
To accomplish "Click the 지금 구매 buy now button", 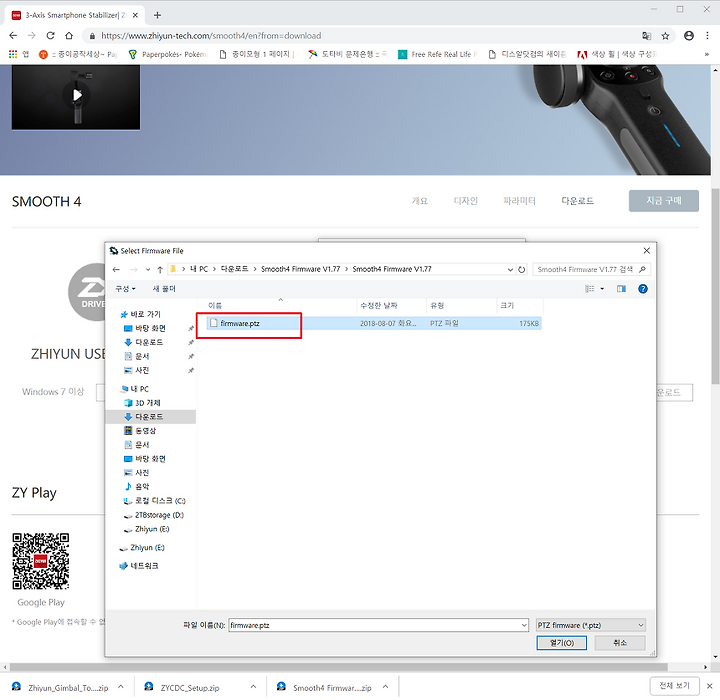I will click(664, 201).
